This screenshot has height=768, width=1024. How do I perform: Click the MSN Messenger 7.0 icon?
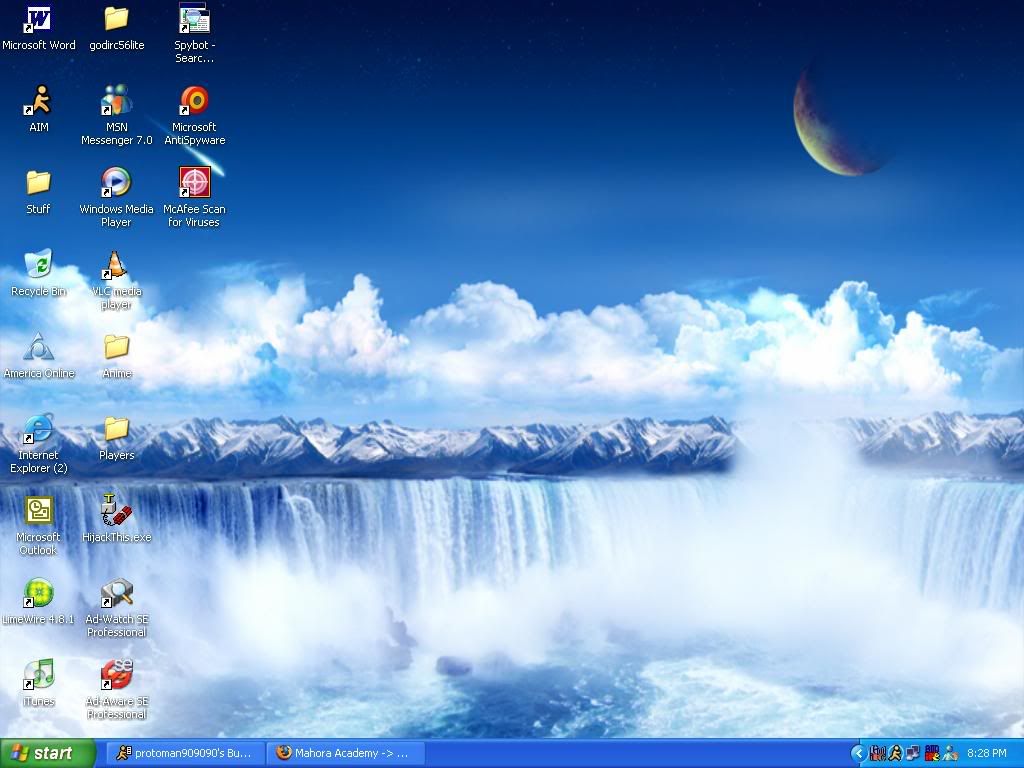(x=116, y=101)
